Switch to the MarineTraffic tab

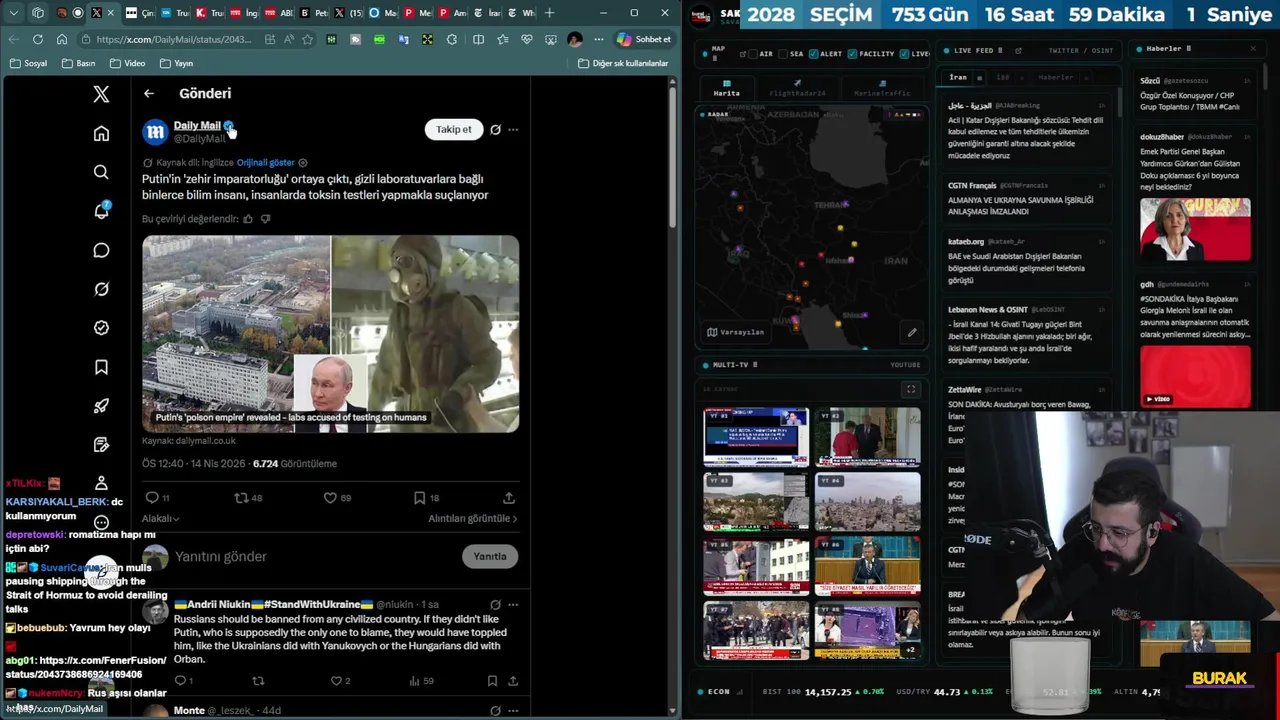(882, 88)
